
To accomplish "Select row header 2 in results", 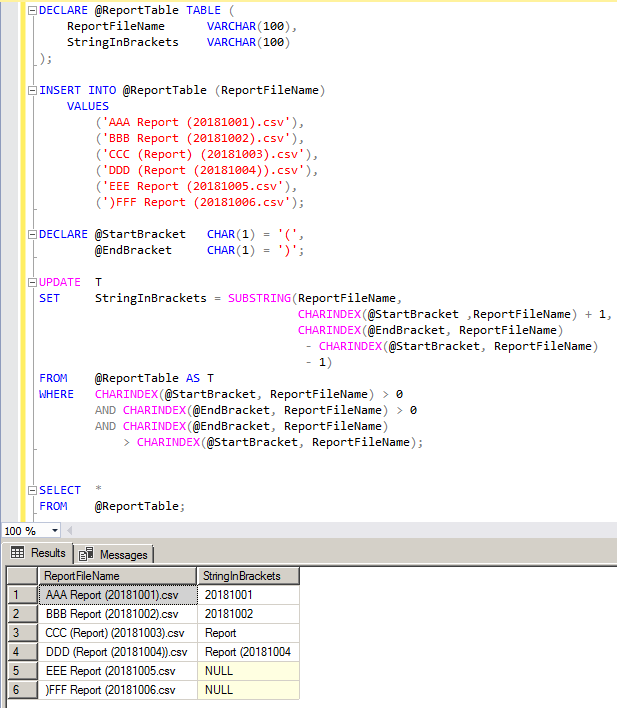I will coord(22,614).
